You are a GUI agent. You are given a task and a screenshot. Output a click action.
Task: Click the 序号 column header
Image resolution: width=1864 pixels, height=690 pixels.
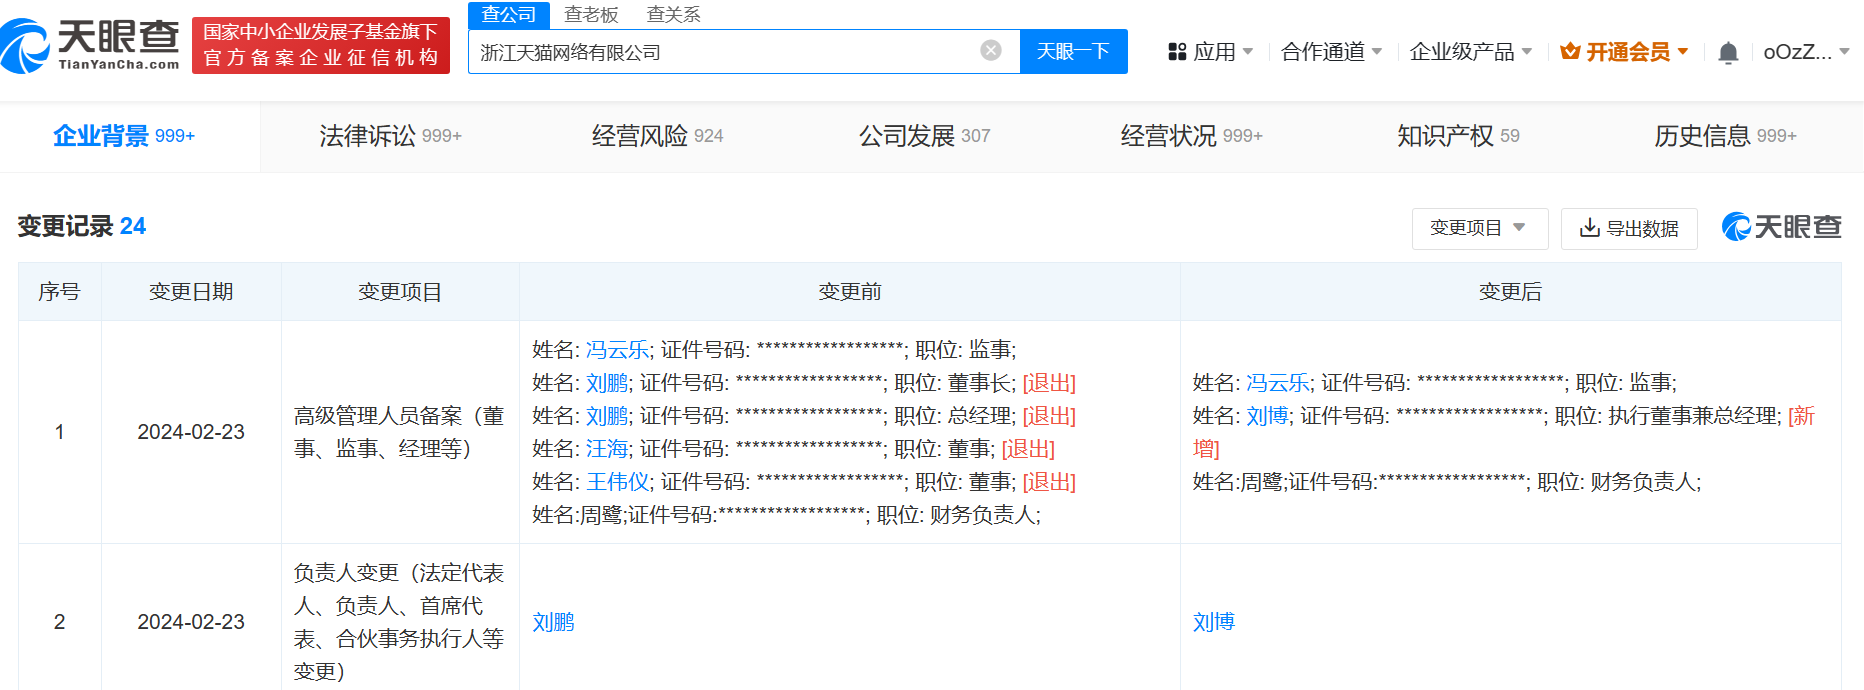[59, 291]
